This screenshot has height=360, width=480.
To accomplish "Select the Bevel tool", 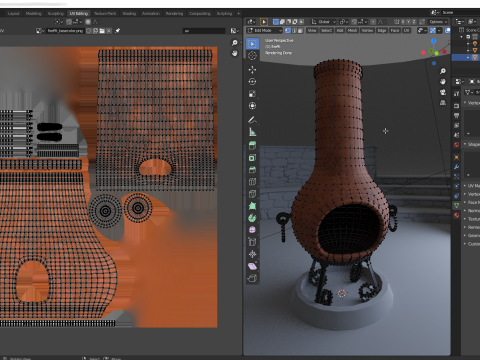I will point(252,170).
